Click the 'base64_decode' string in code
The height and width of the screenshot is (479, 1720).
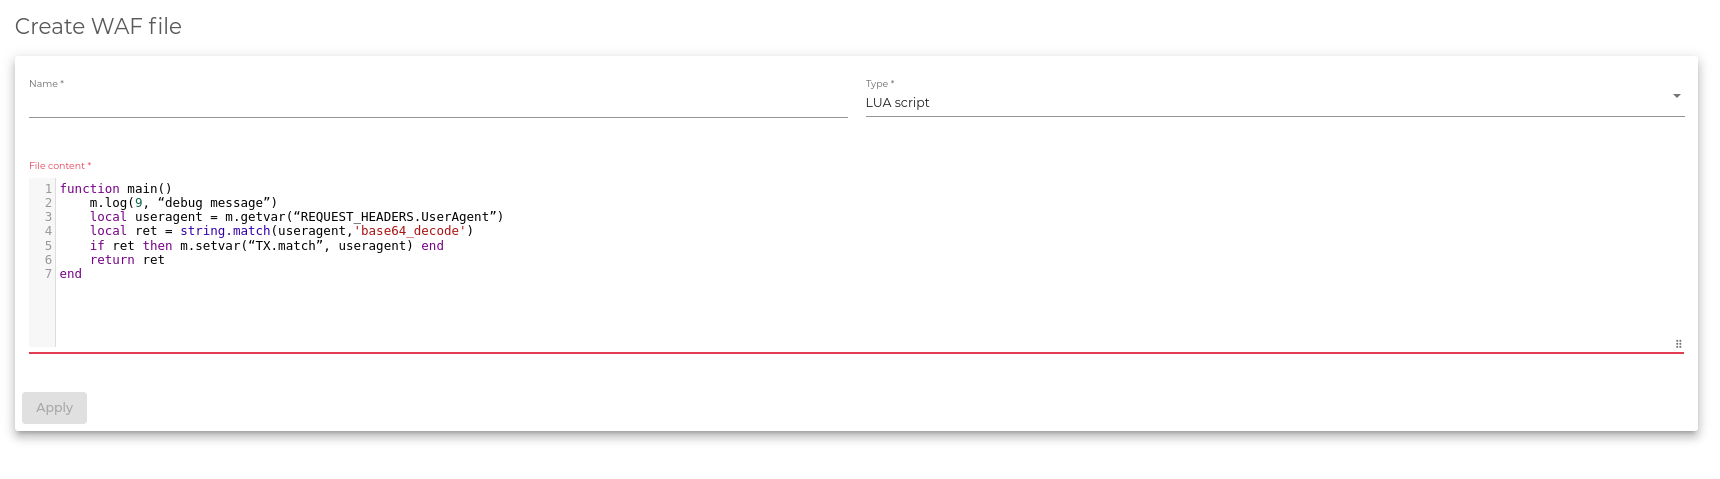410,231
